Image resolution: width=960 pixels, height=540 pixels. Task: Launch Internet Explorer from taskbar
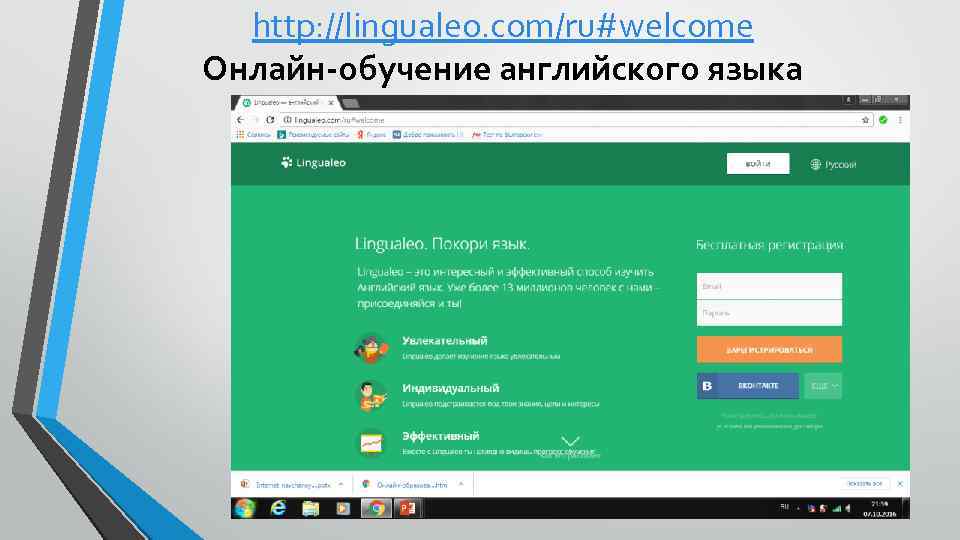(x=278, y=508)
